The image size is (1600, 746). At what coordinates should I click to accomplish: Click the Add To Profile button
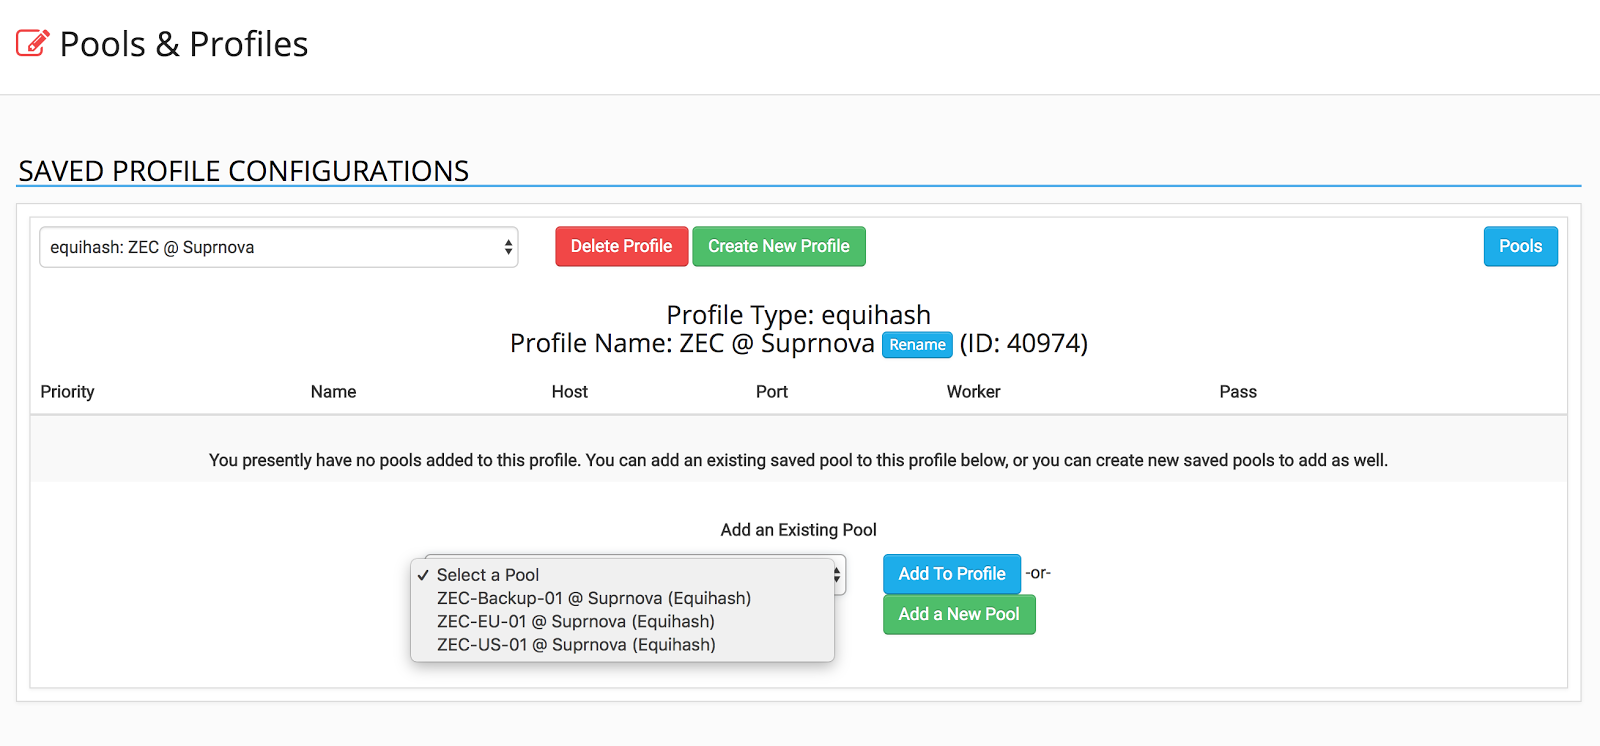click(x=952, y=574)
